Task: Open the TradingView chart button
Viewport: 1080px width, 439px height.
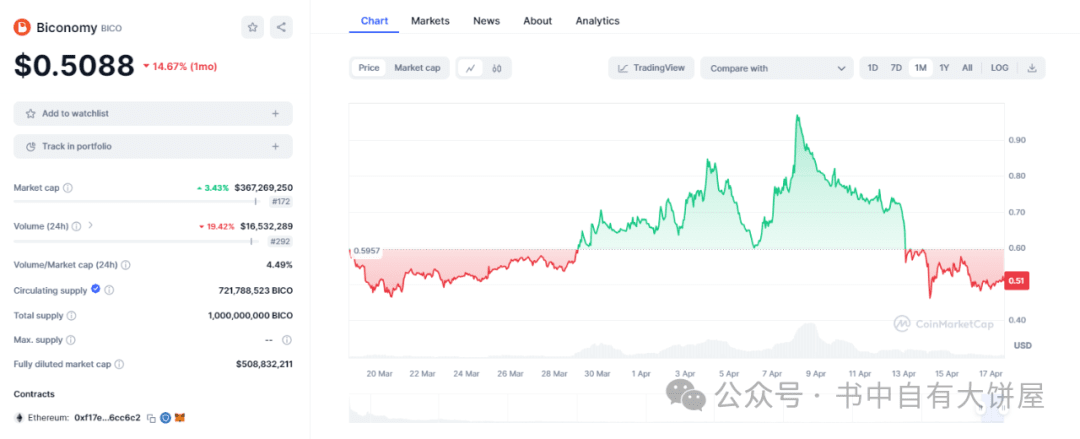Action: tap(651, 68)
